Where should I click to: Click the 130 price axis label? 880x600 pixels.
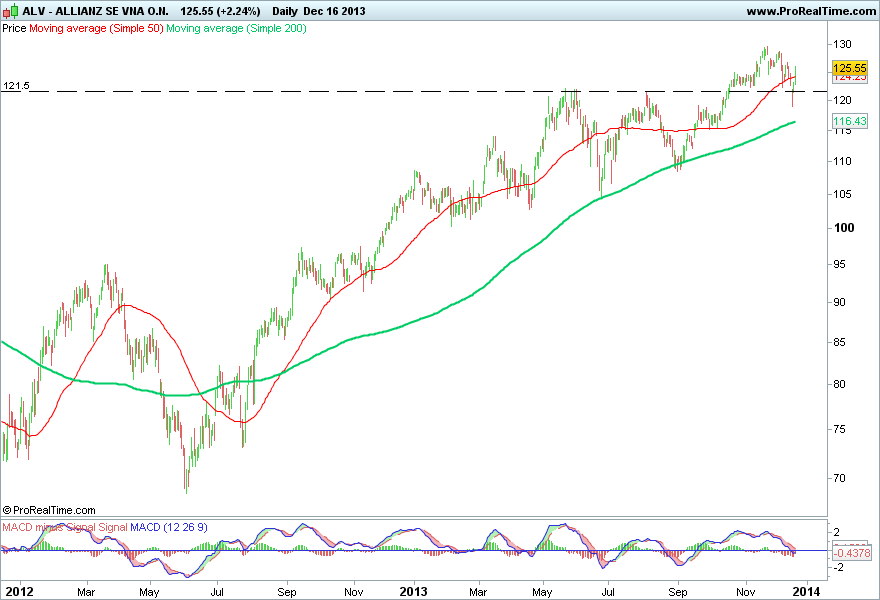[842, 44]
